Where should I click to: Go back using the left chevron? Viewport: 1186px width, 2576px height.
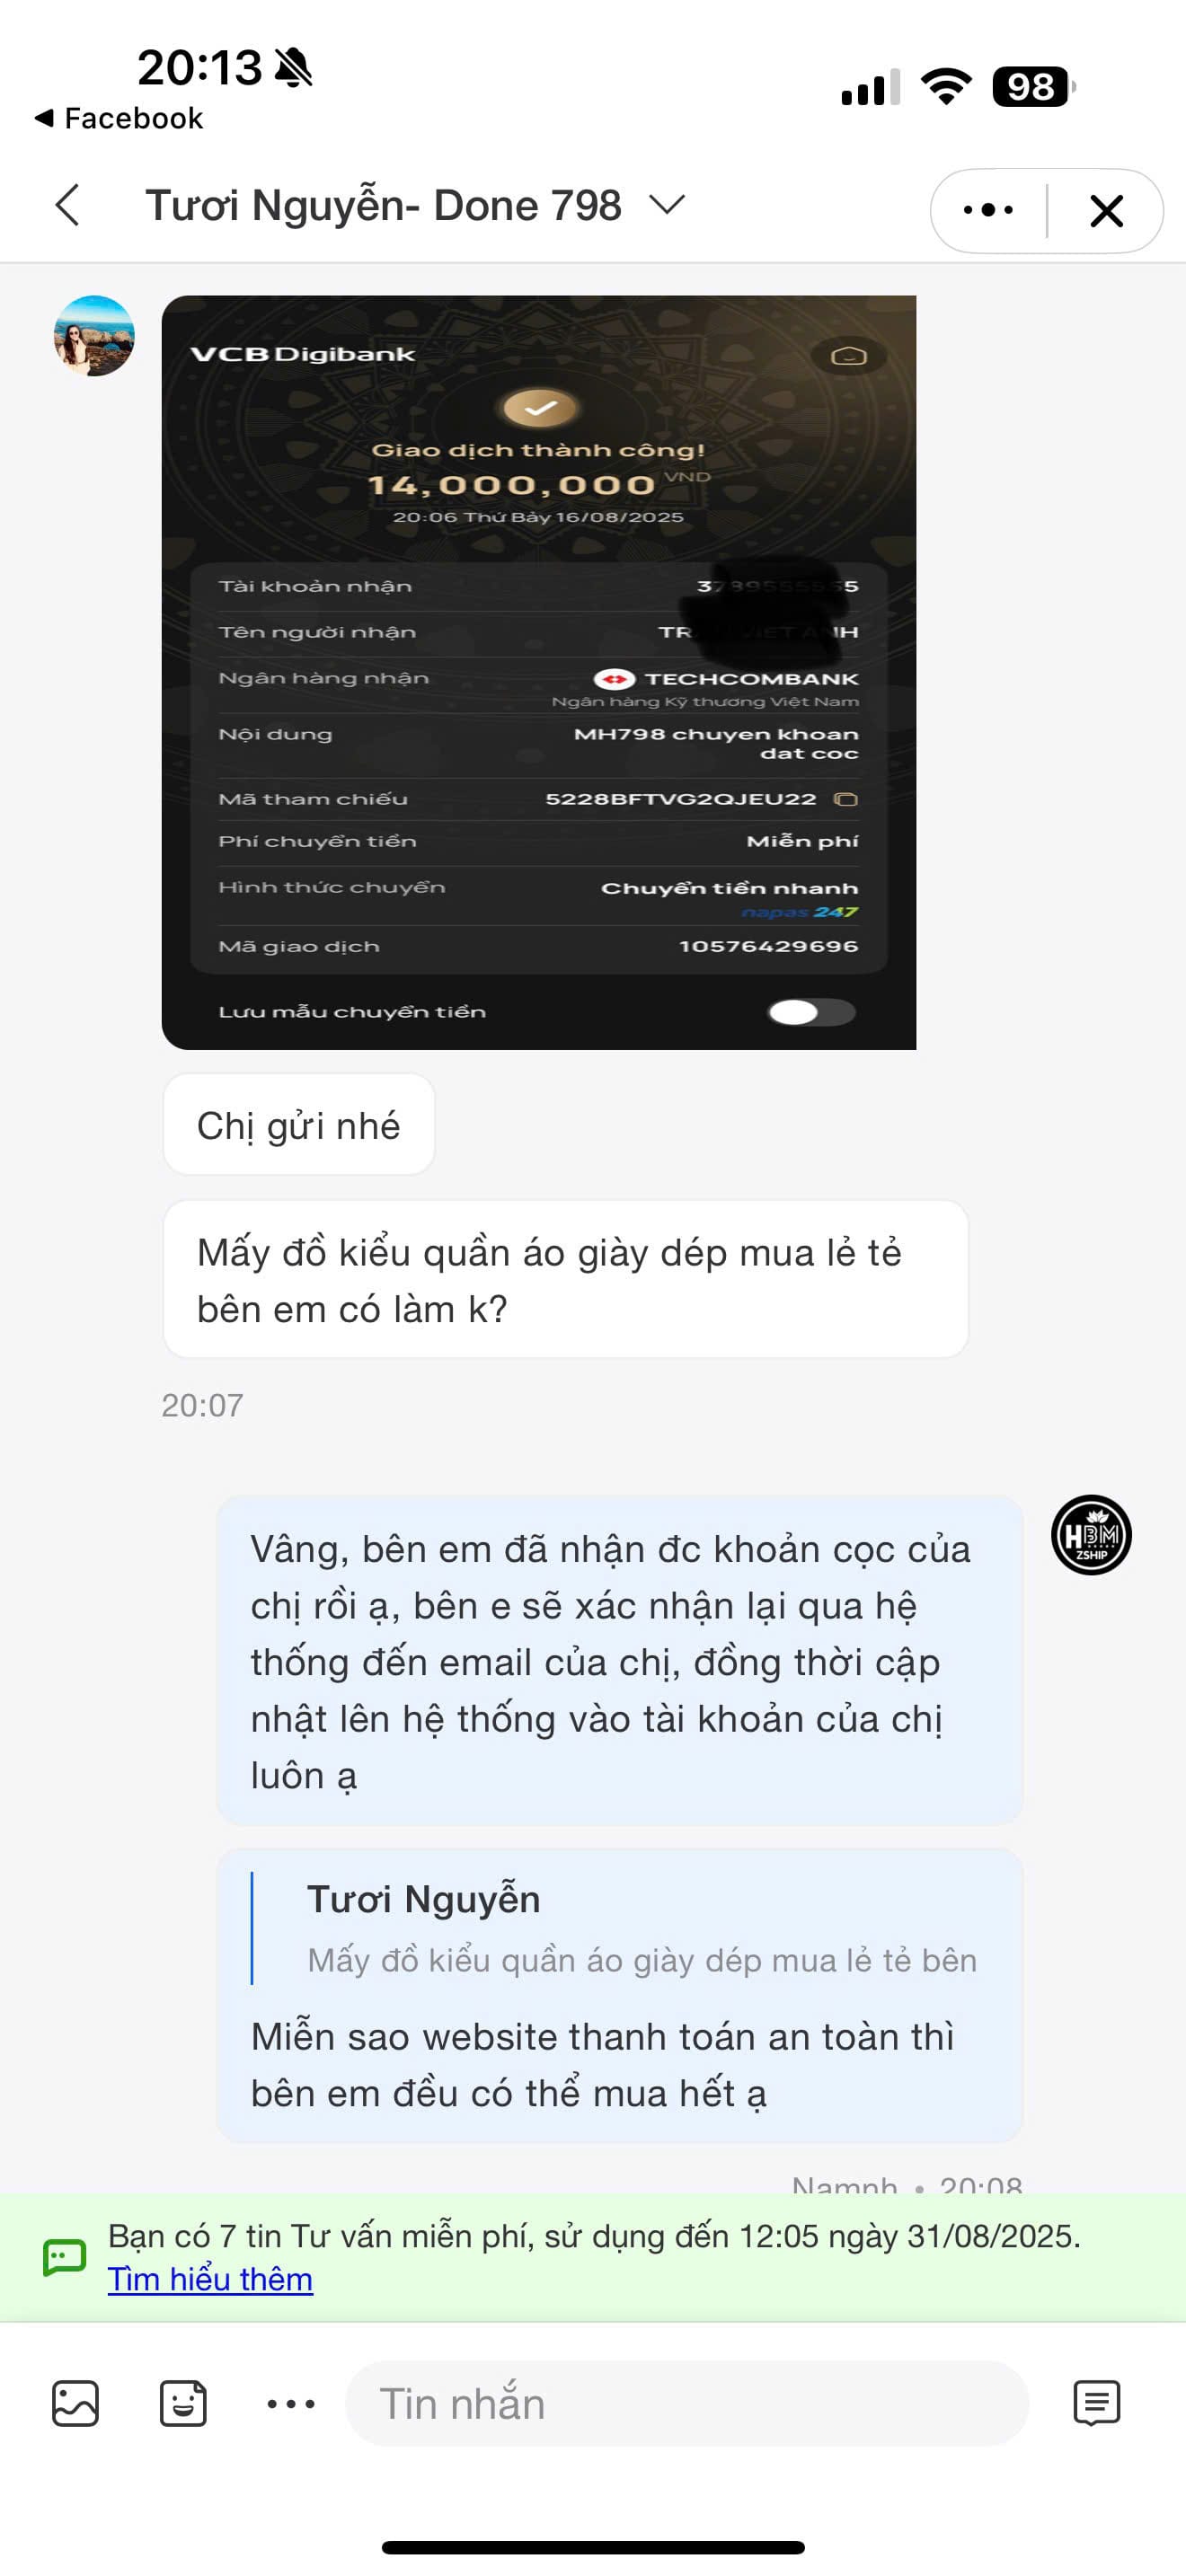[x=67, y=206]
